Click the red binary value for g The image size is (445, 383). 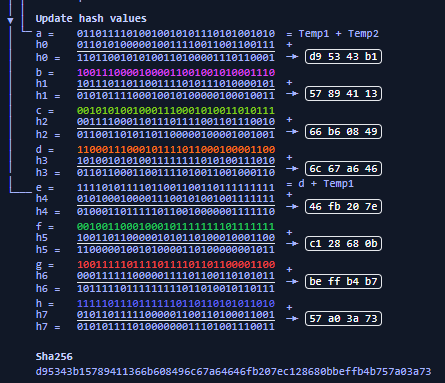tap(176, 265)
